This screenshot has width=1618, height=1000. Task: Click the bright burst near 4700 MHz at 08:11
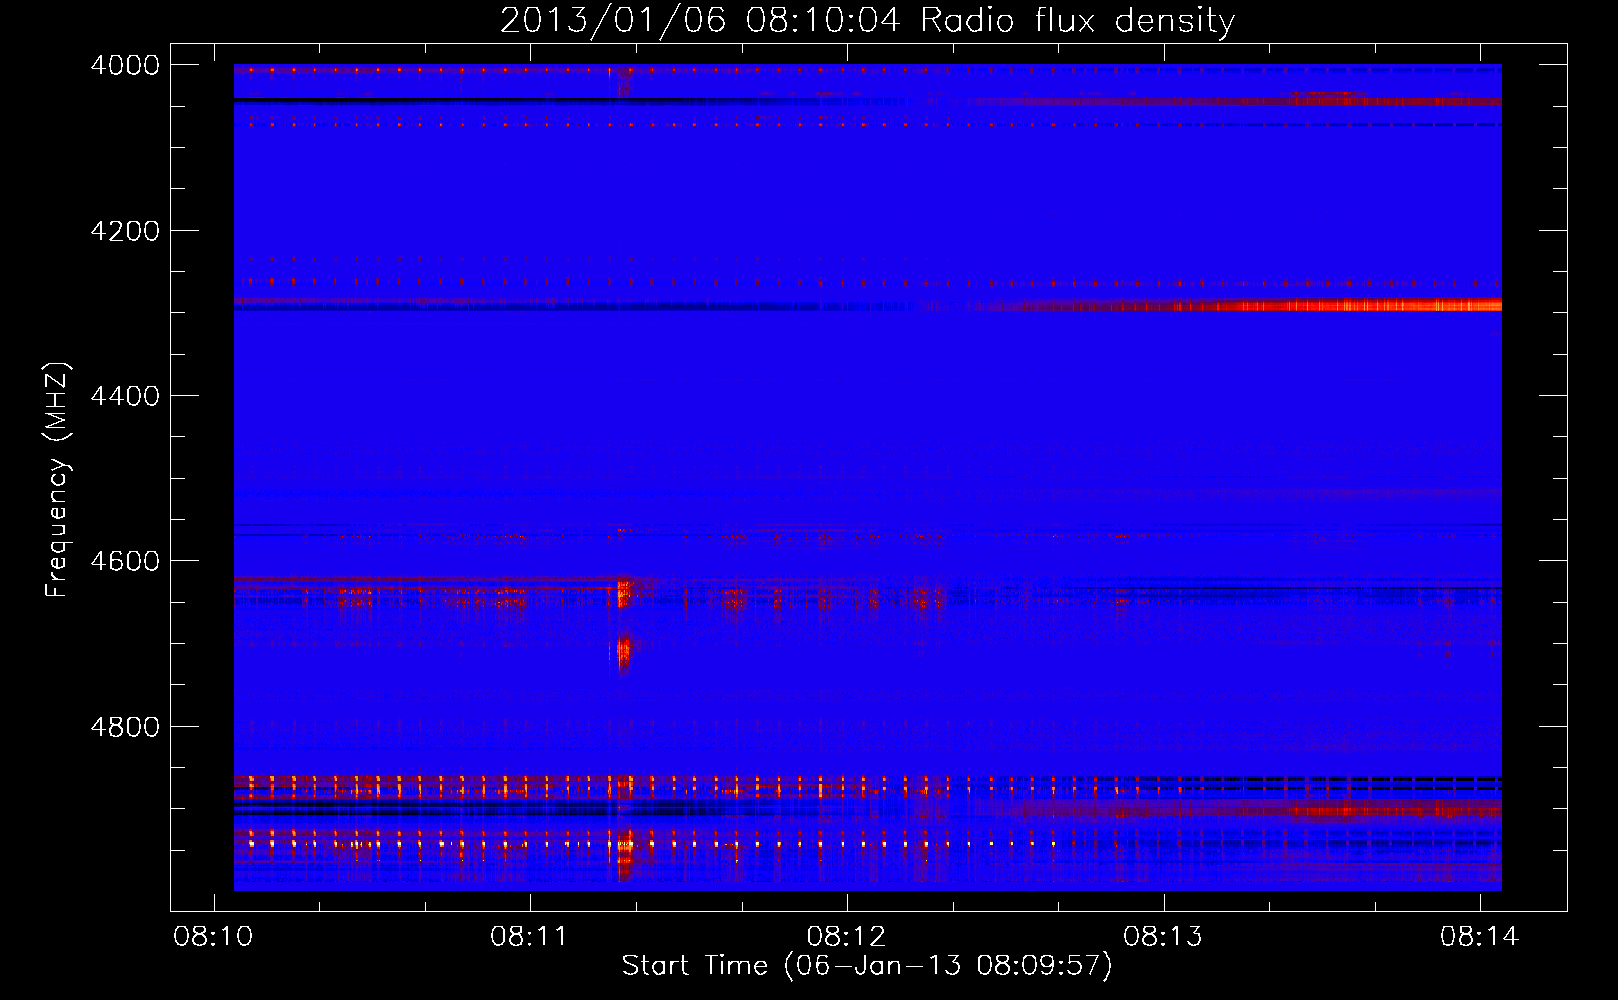click(624, 652)
